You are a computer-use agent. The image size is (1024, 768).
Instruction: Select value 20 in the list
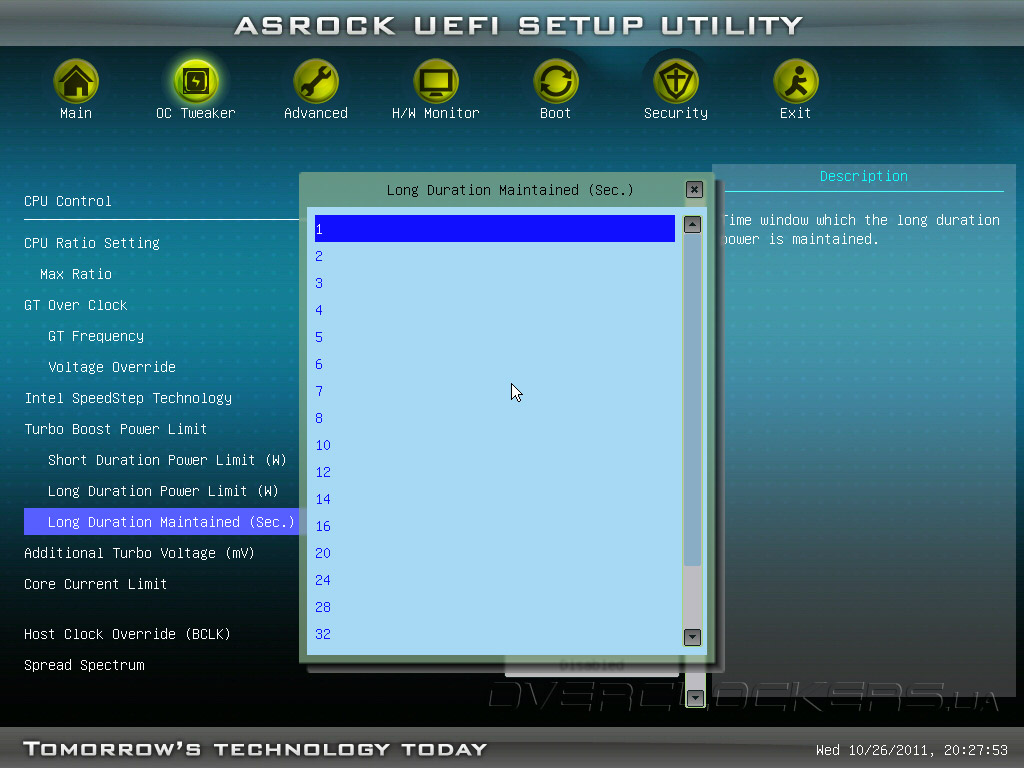click(494, 552)
